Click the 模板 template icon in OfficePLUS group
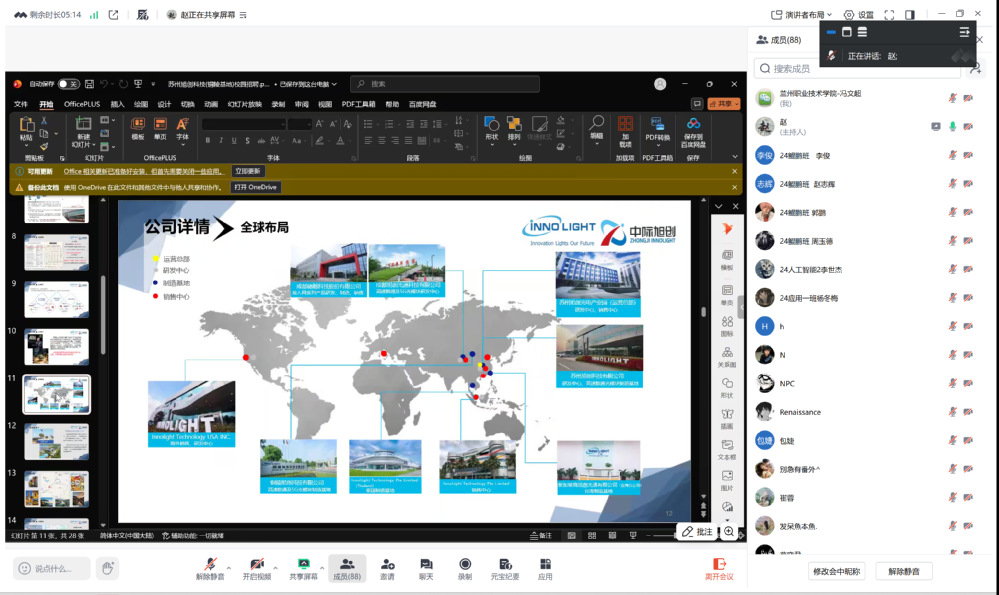 coord(138,124)
